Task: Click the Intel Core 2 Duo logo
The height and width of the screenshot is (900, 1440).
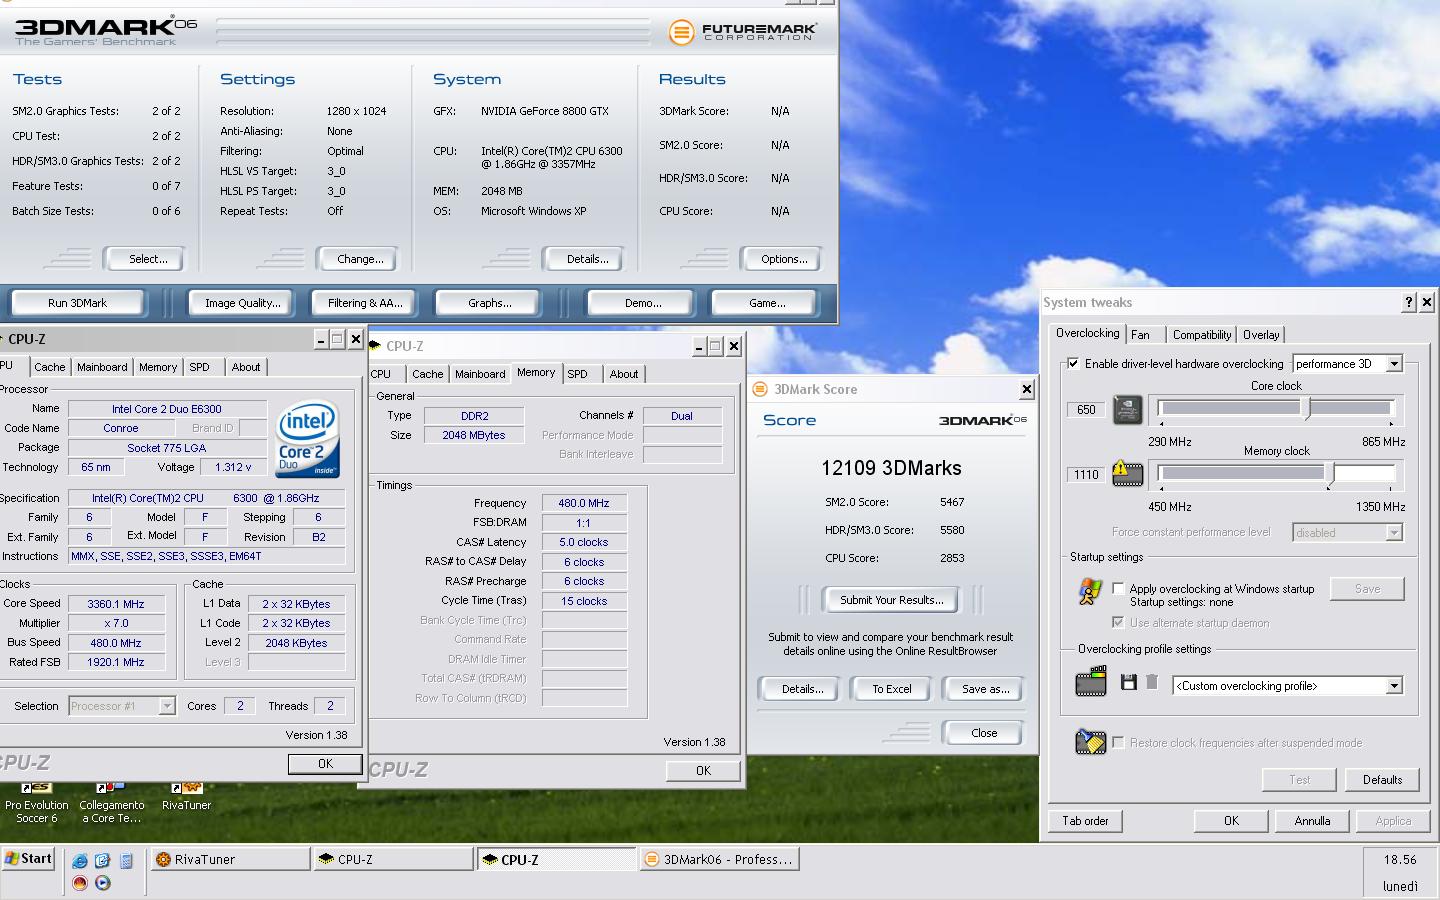Action: pos(307,440)
